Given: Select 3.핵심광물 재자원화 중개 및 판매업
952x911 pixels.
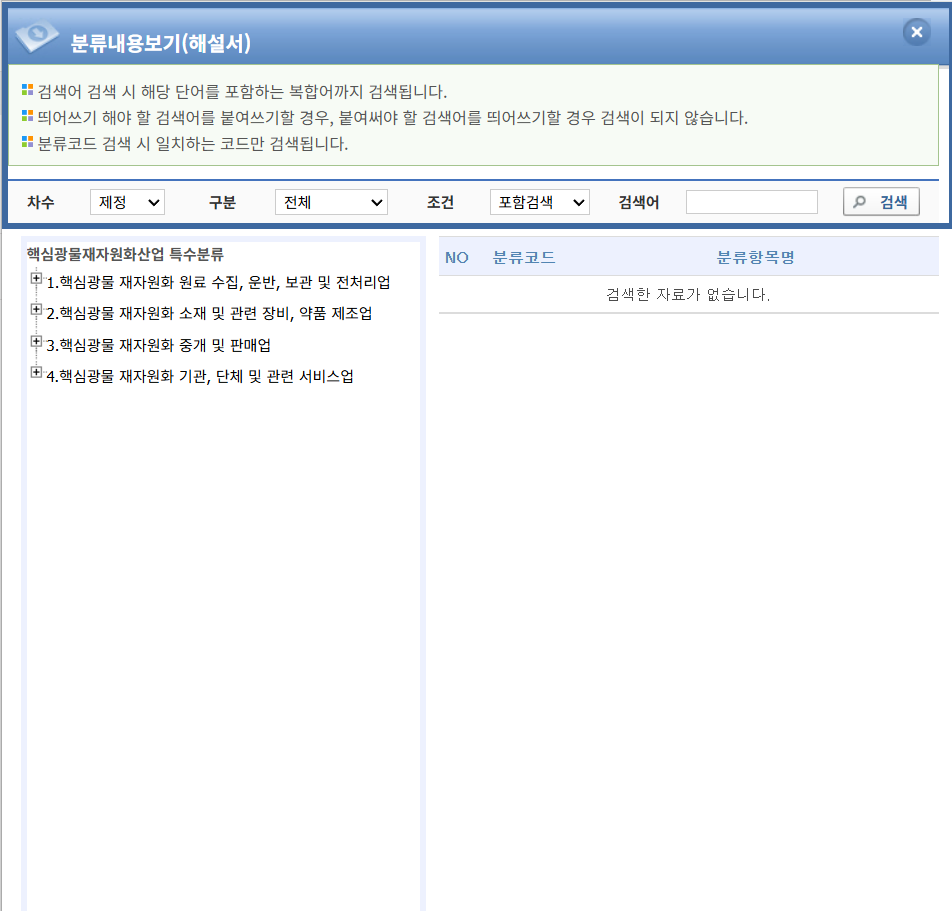Looking at the screenshot, I should tap(158, 345).
